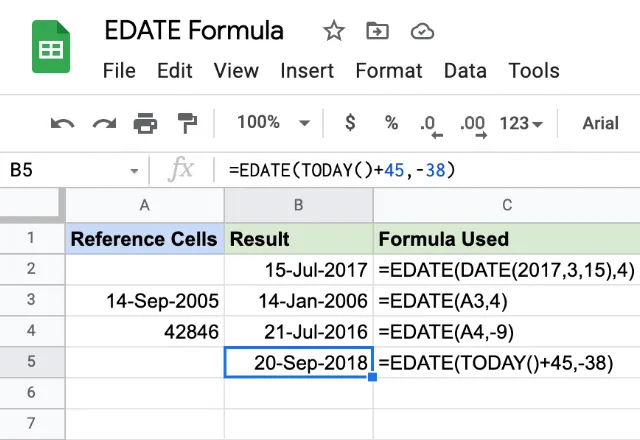
Task: Open the 100% zoom dropdown
Action: (x=273, y=122)
